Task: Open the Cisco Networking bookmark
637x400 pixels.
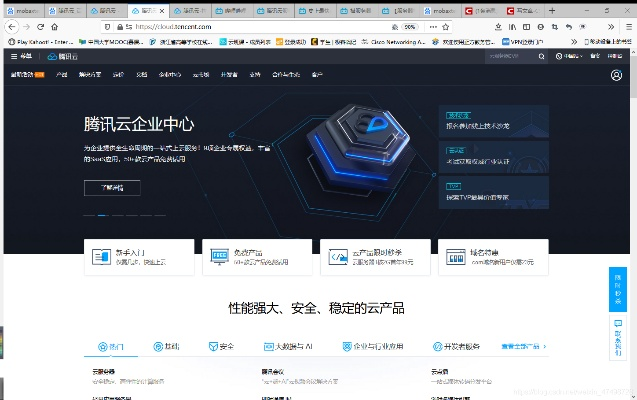Action: 393,42
